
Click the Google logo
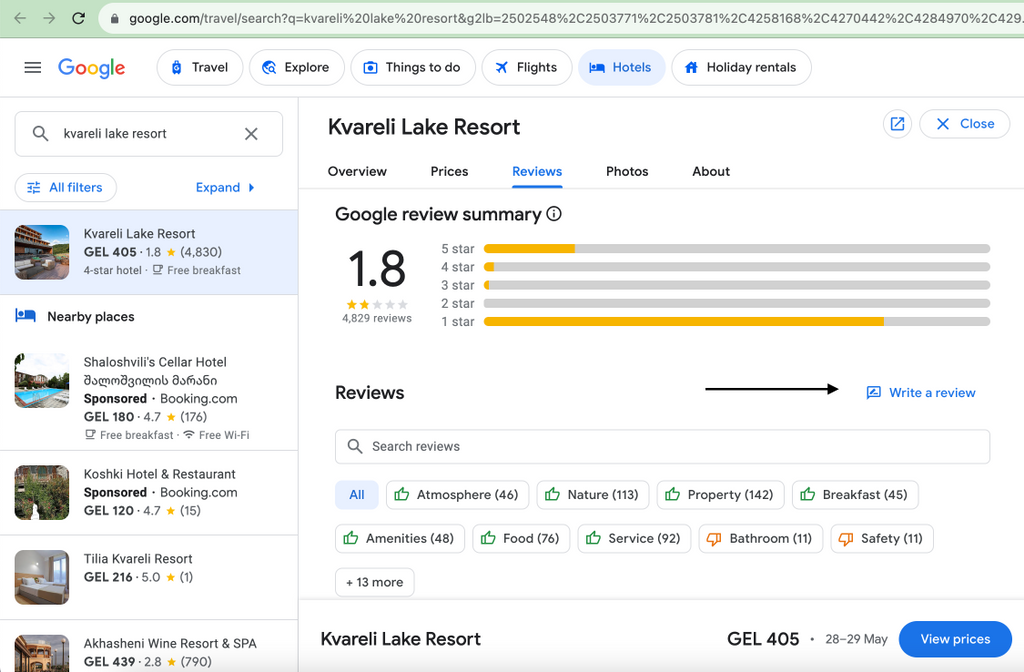91,67
